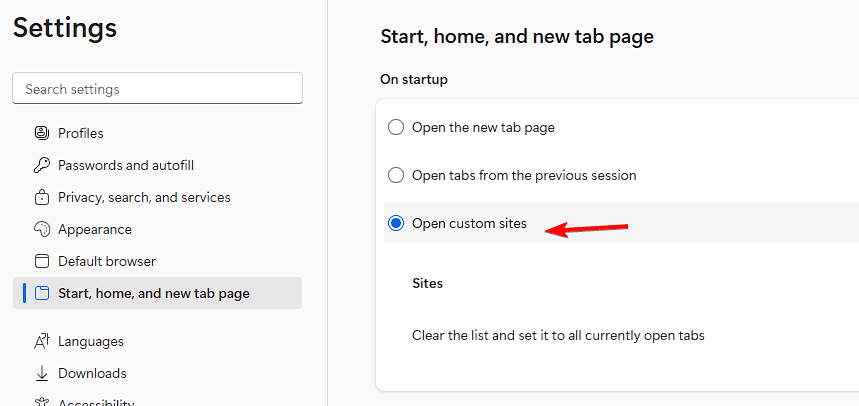Click the Privacy lock icon
The height and width of the screenshot is (406, 859).
(x=41, y=197)
